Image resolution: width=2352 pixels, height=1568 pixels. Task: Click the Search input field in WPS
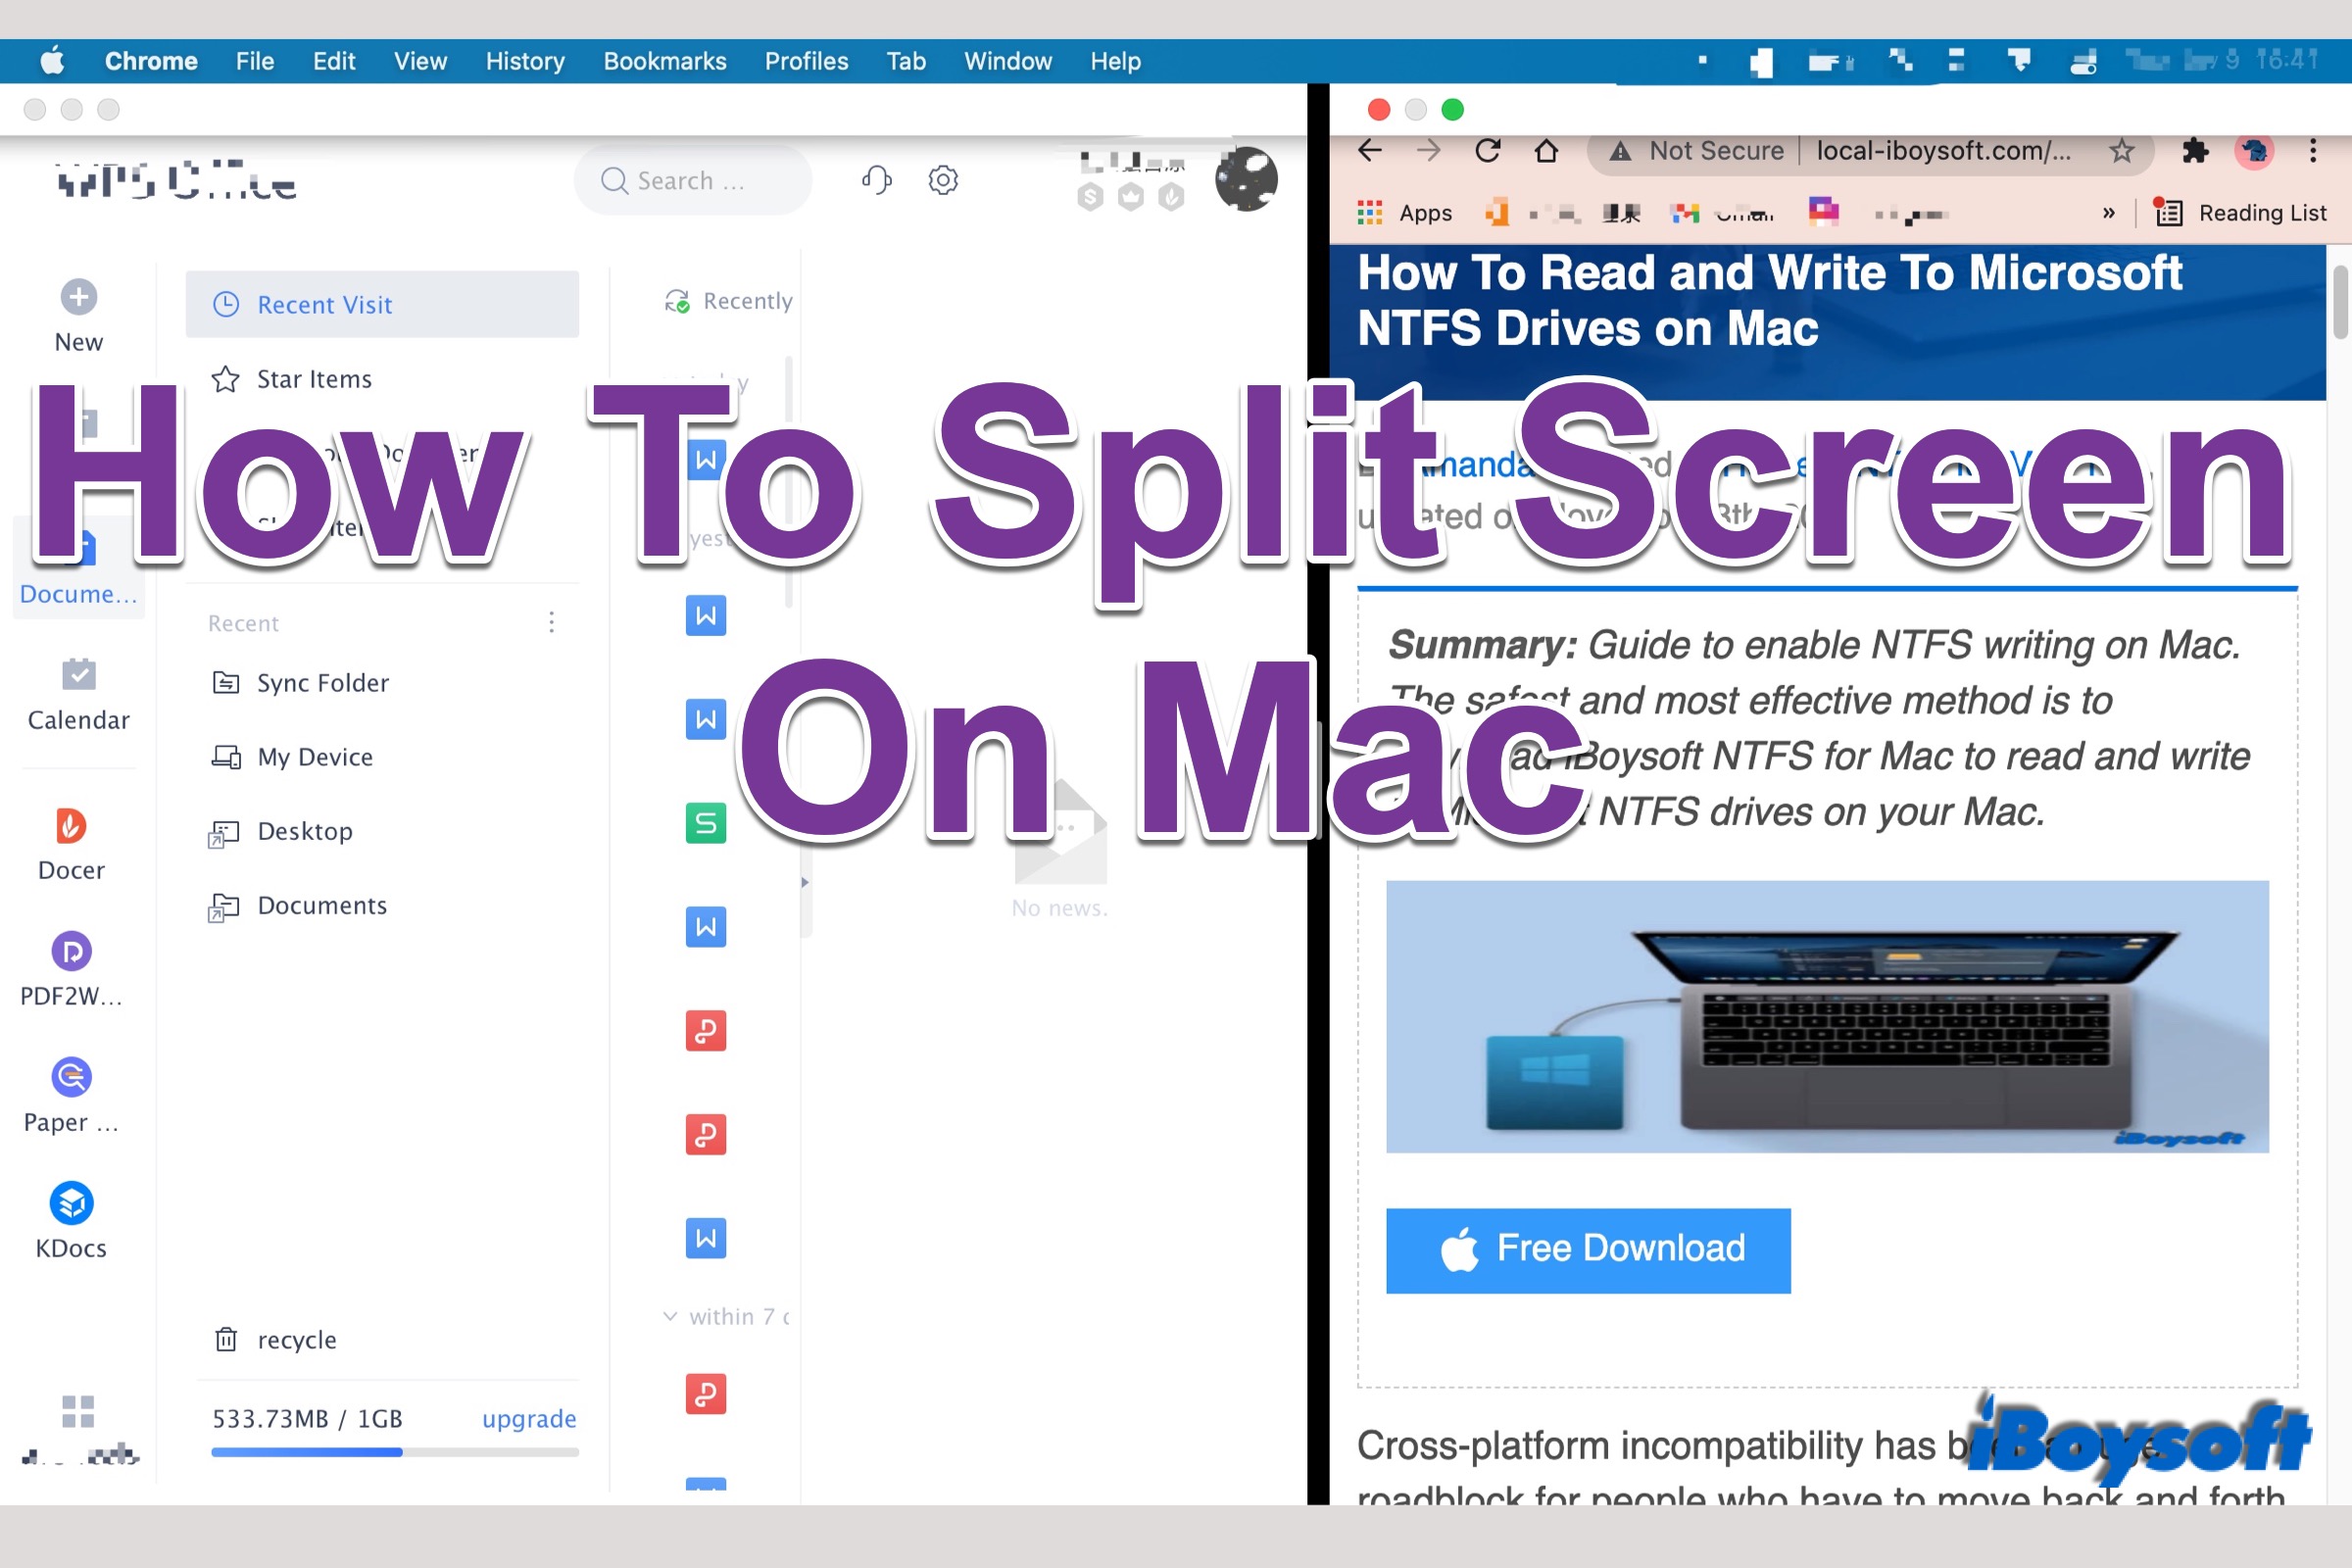[693, 180]
